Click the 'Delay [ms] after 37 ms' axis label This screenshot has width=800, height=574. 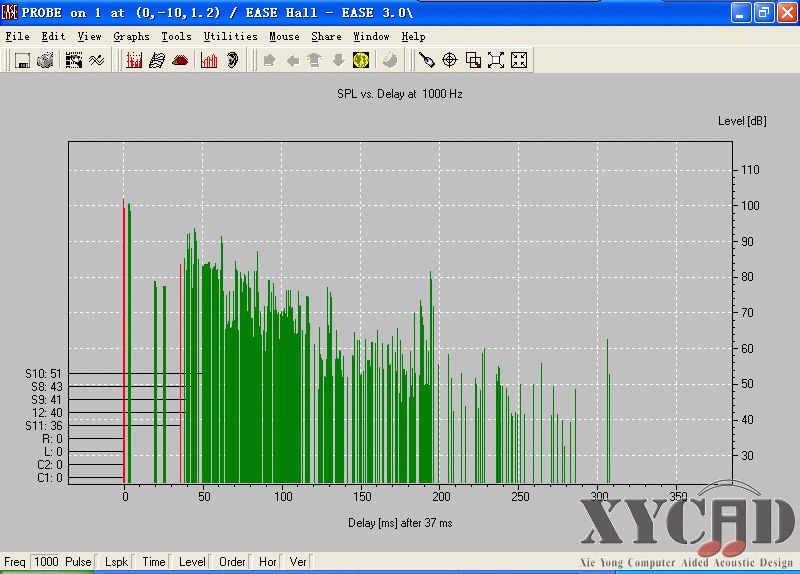click(400, 523)
